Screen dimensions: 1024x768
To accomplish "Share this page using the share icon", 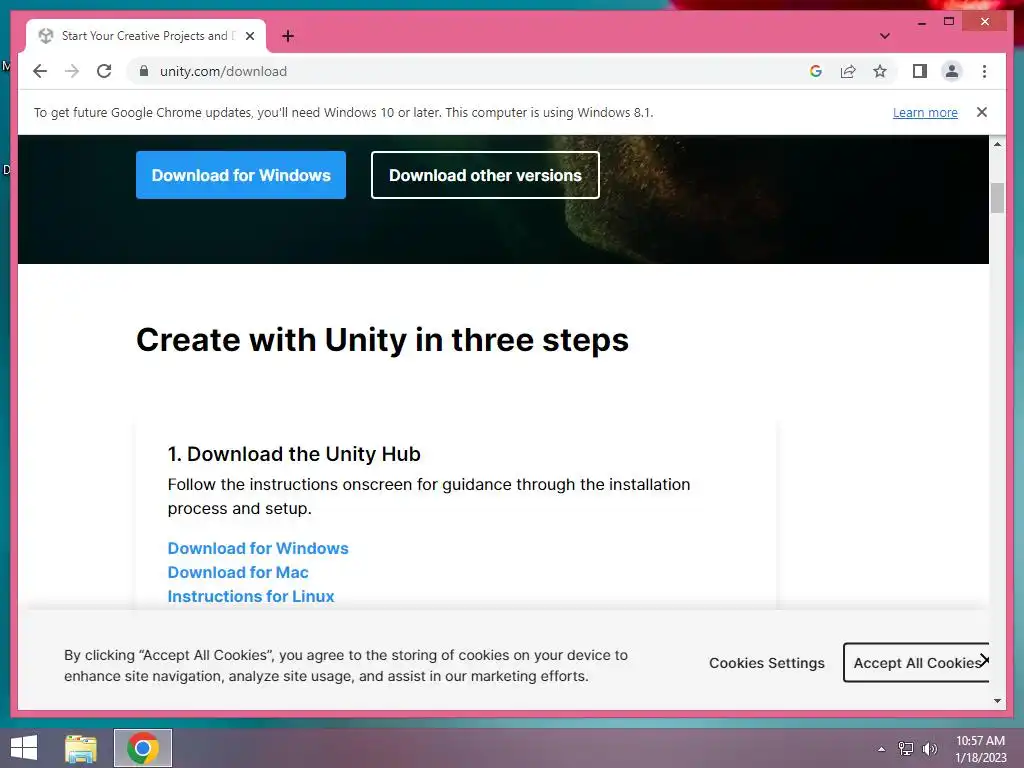I will pyautogui.click(x=848, y=71).
